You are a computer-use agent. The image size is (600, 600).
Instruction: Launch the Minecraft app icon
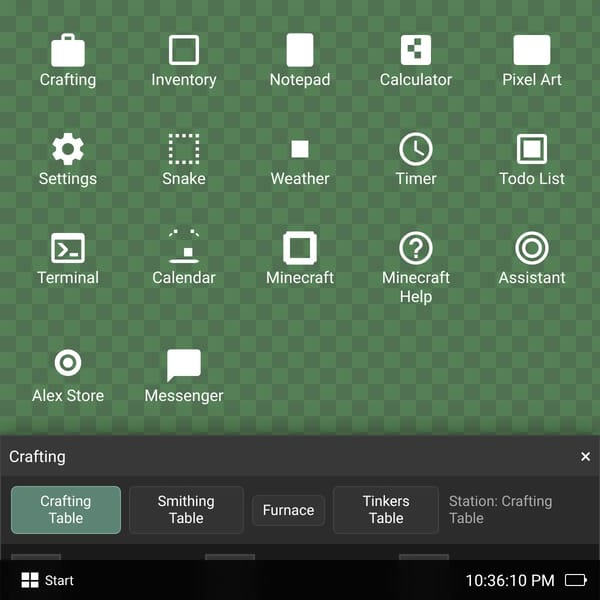[300, 248]
